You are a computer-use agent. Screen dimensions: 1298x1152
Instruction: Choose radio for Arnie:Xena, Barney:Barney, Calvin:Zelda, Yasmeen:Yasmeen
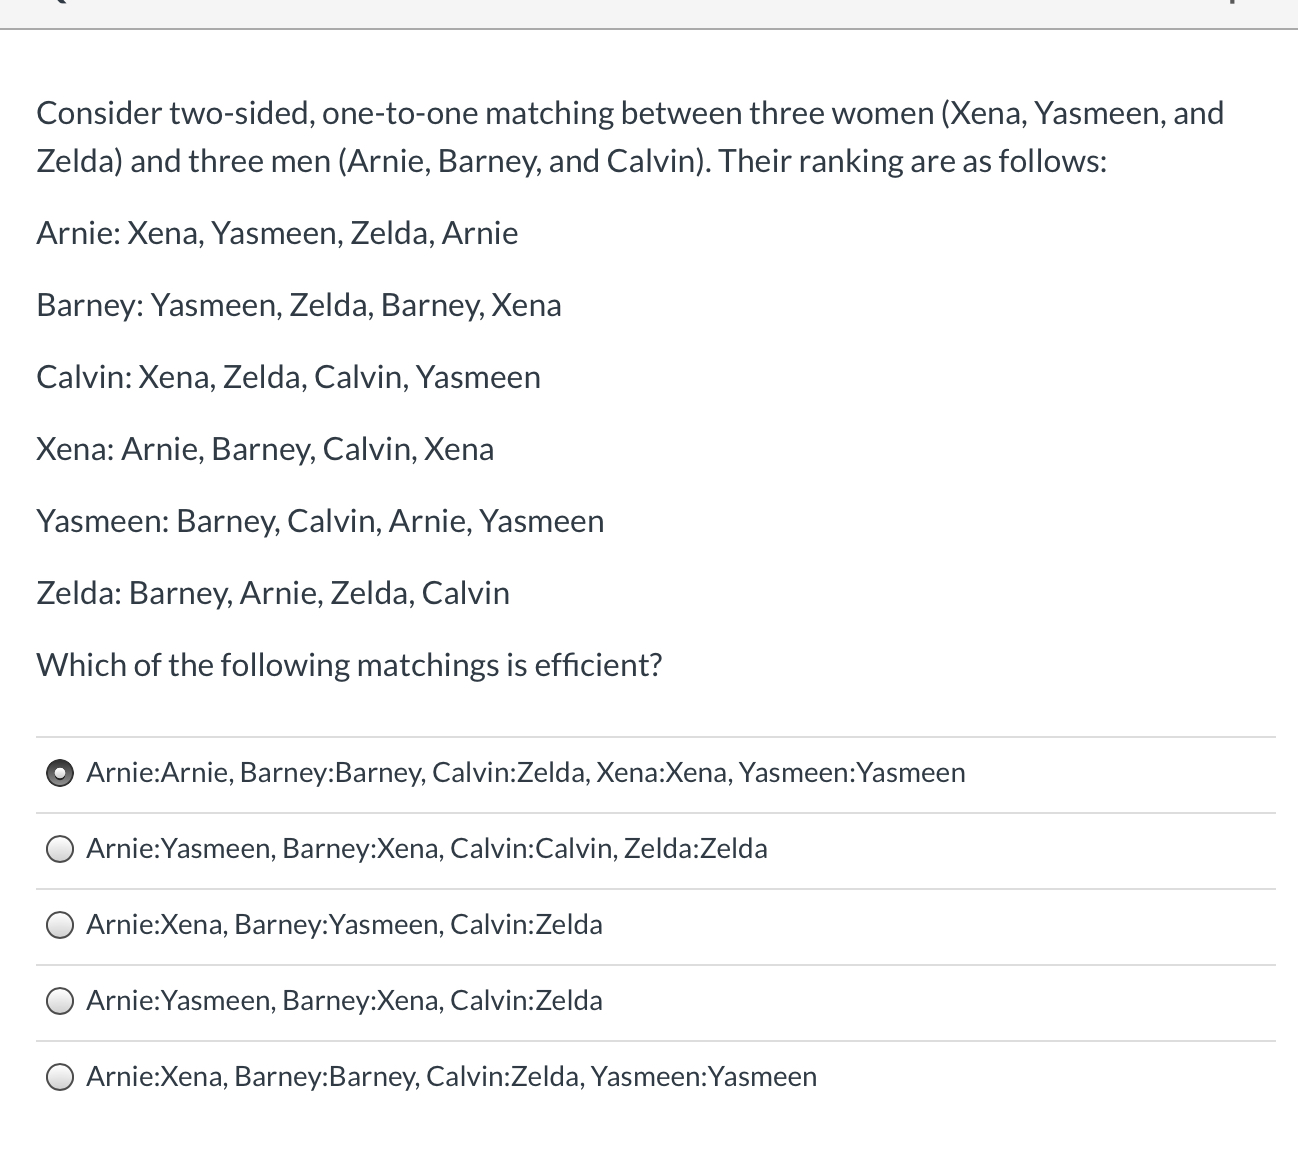pos(60,1077)
